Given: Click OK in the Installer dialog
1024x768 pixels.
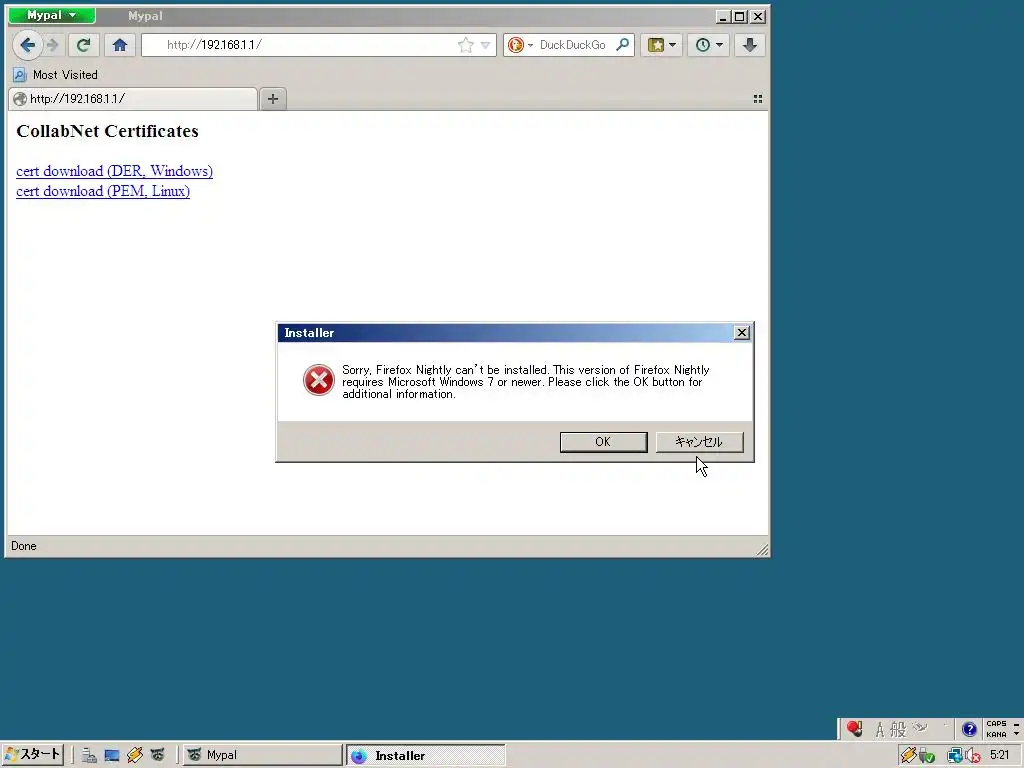Looking at the screenshot, I should pyautogui.click(x=603, y=442).
